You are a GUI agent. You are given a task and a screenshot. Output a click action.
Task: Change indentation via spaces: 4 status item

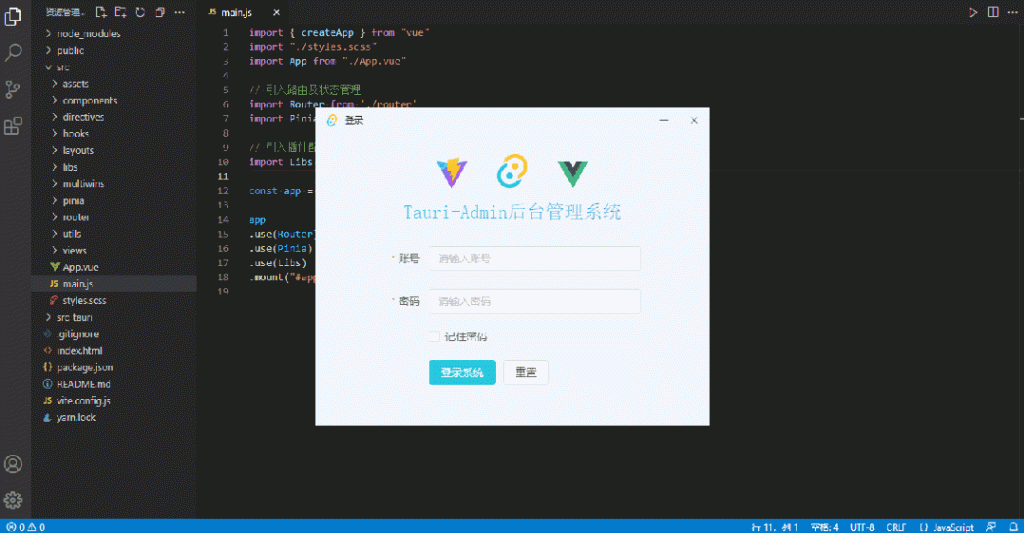tap(825, 527)
